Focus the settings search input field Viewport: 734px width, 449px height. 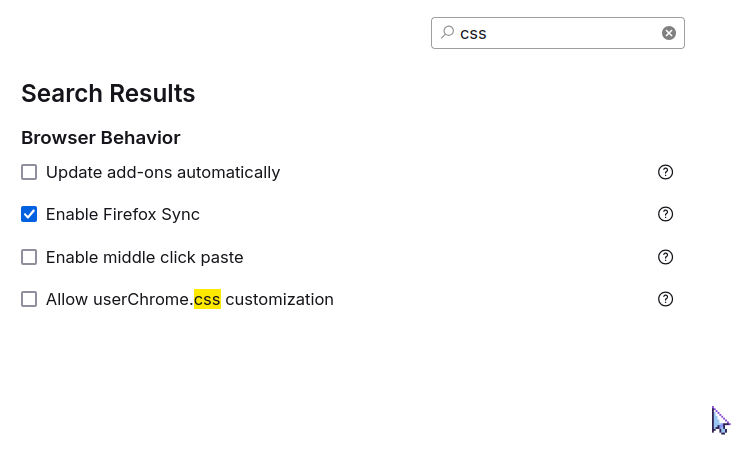(558, 33)
